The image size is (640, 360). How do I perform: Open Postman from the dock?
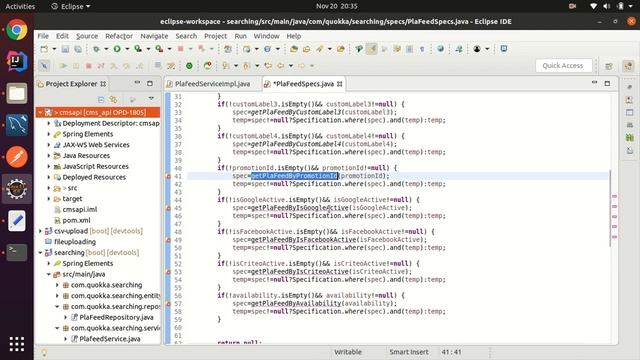point(17,157)
